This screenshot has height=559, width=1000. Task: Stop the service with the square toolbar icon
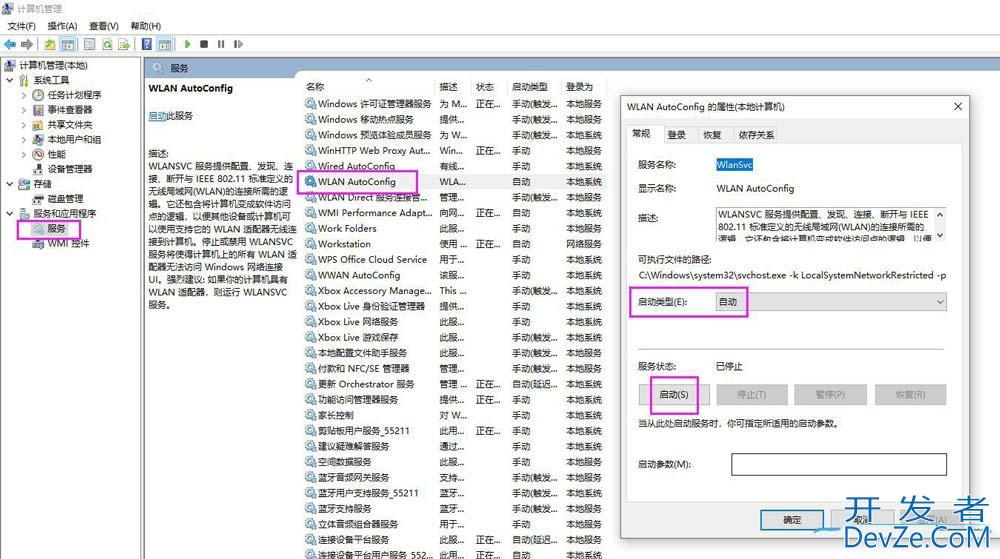[204, 44]
